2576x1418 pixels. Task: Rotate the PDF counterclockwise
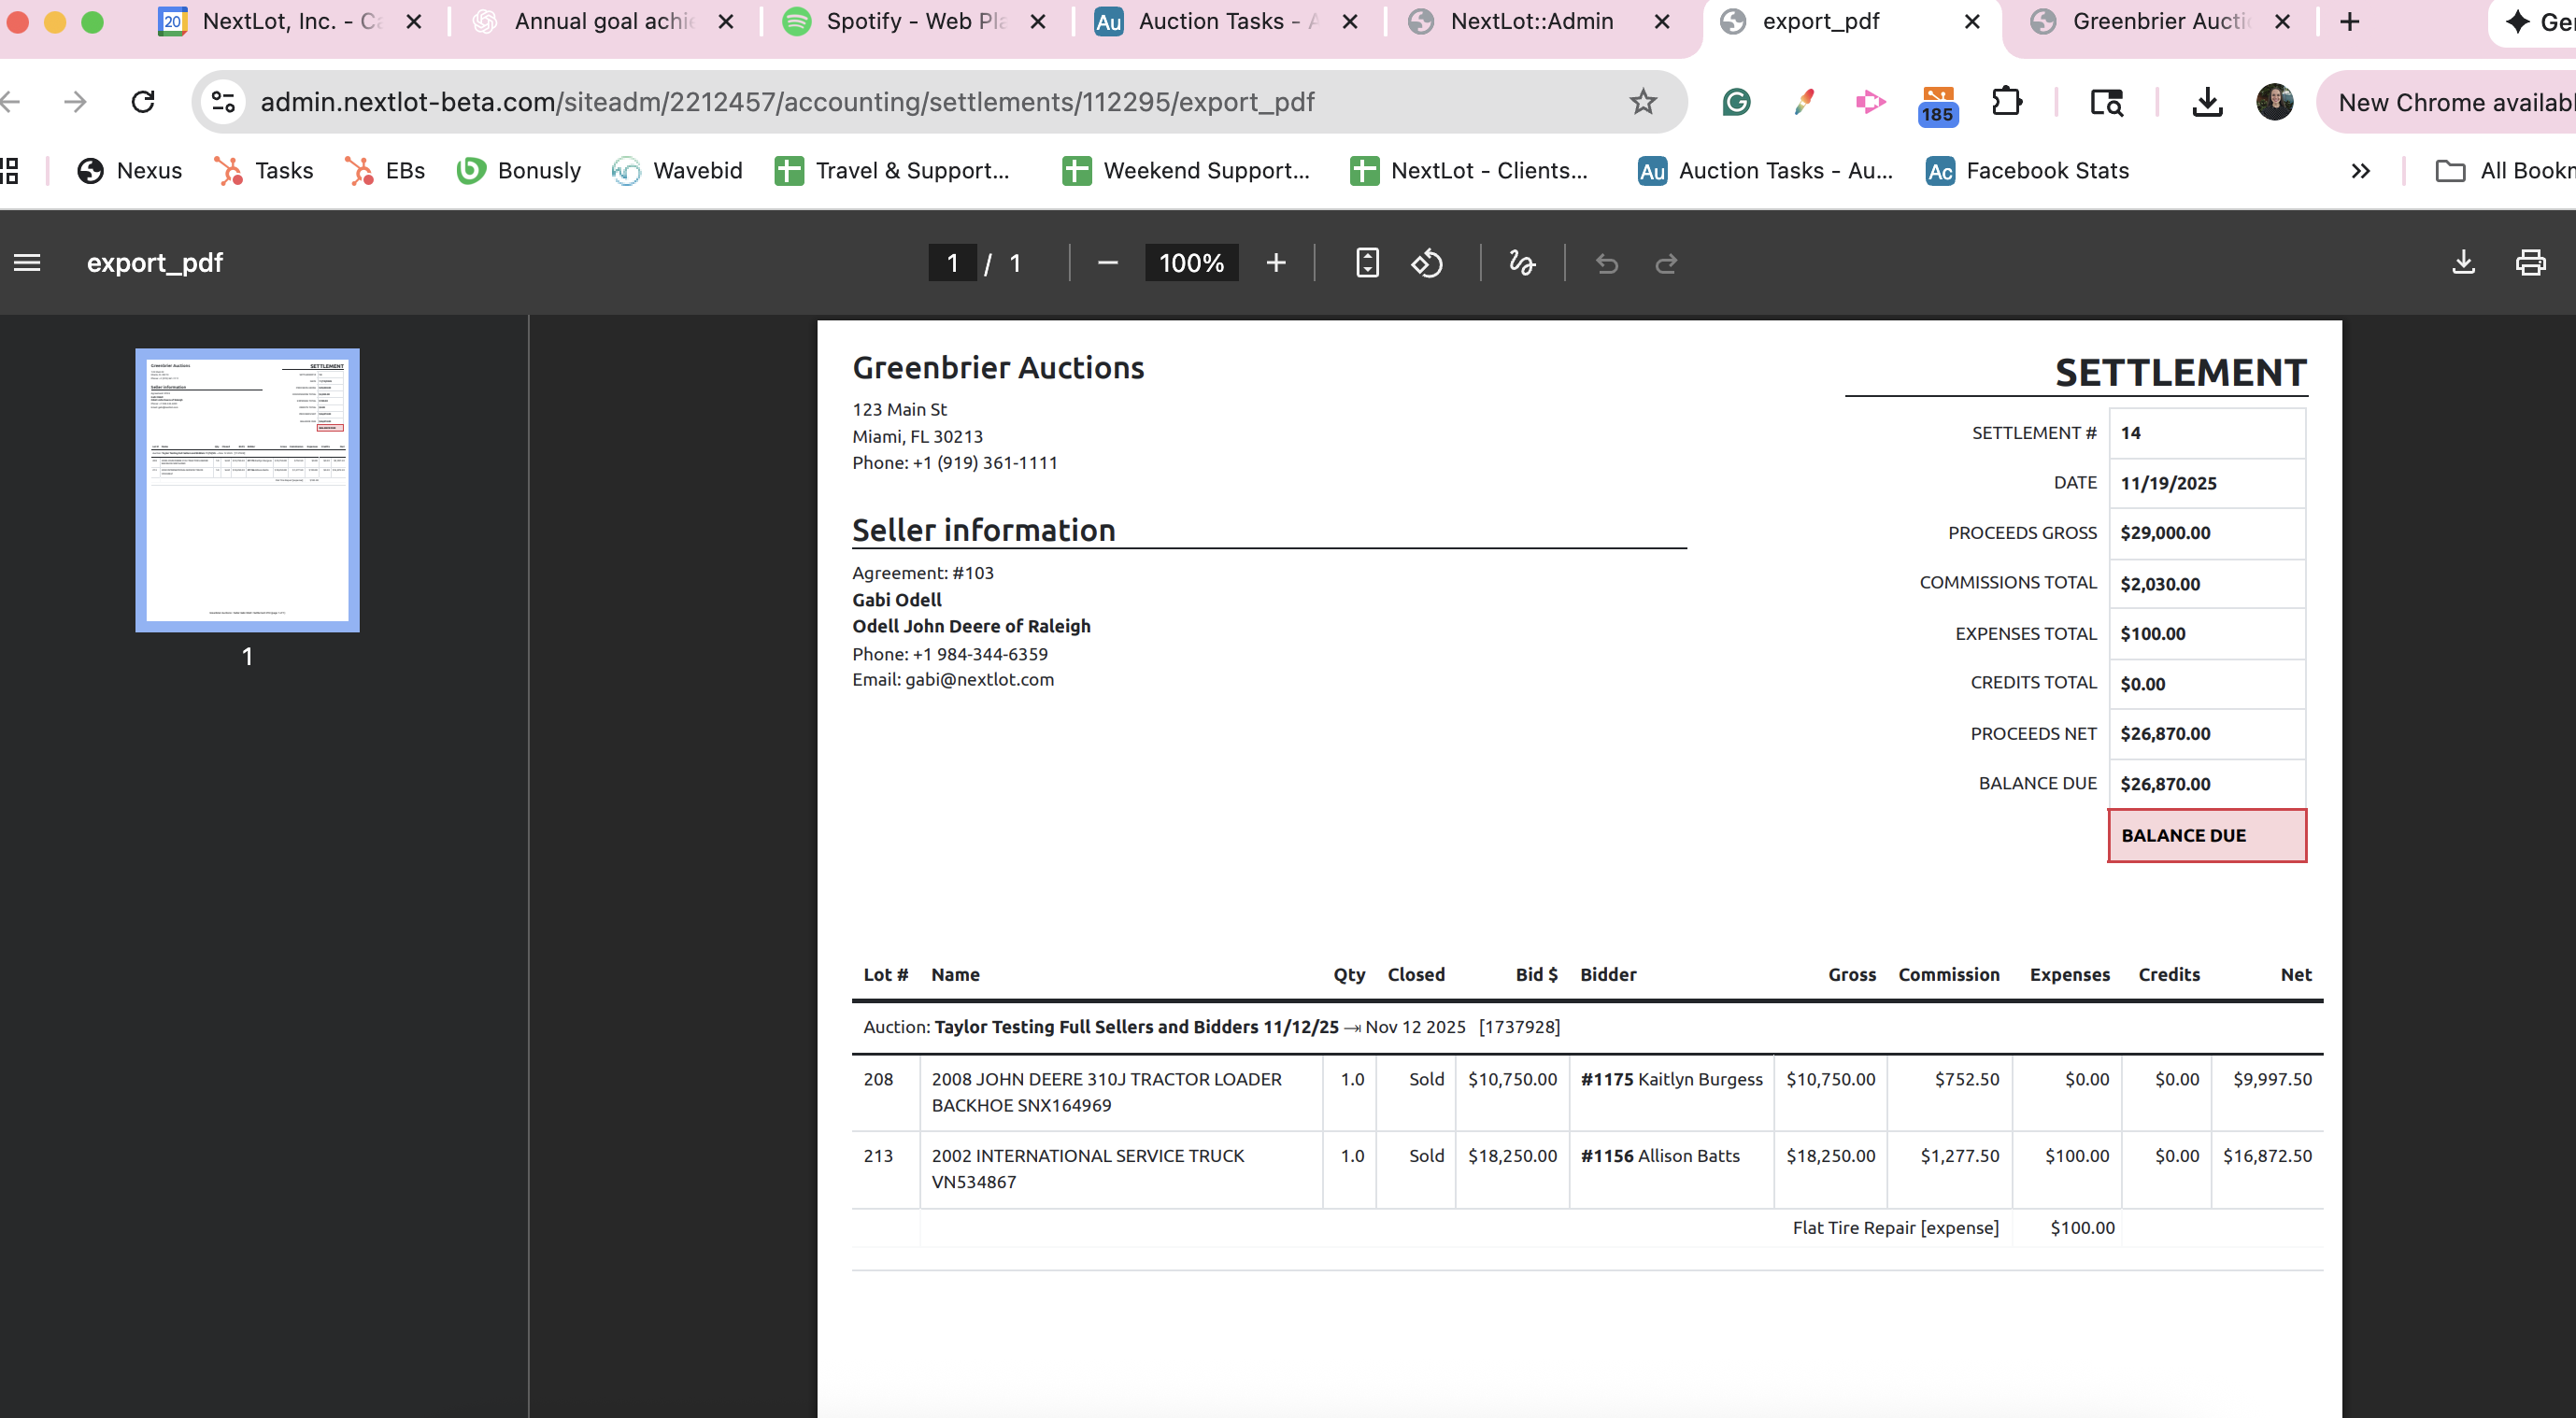point(1427,263)
